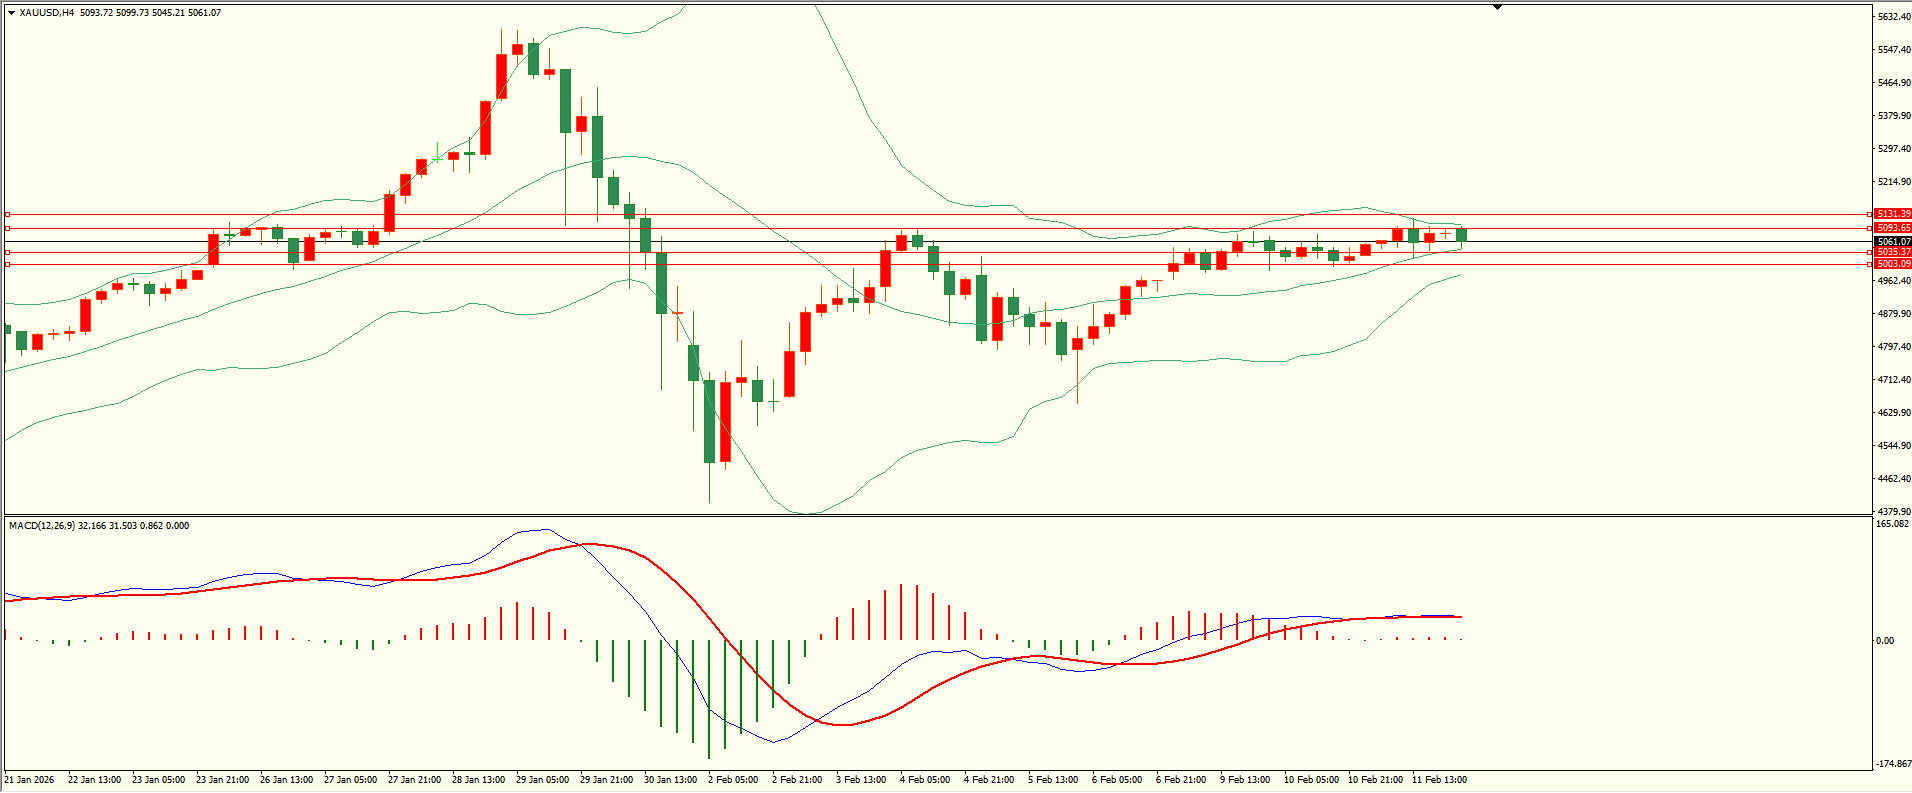Click the 5035.37 red price label
The image size is (1912, 793).
pos(1893,252)
